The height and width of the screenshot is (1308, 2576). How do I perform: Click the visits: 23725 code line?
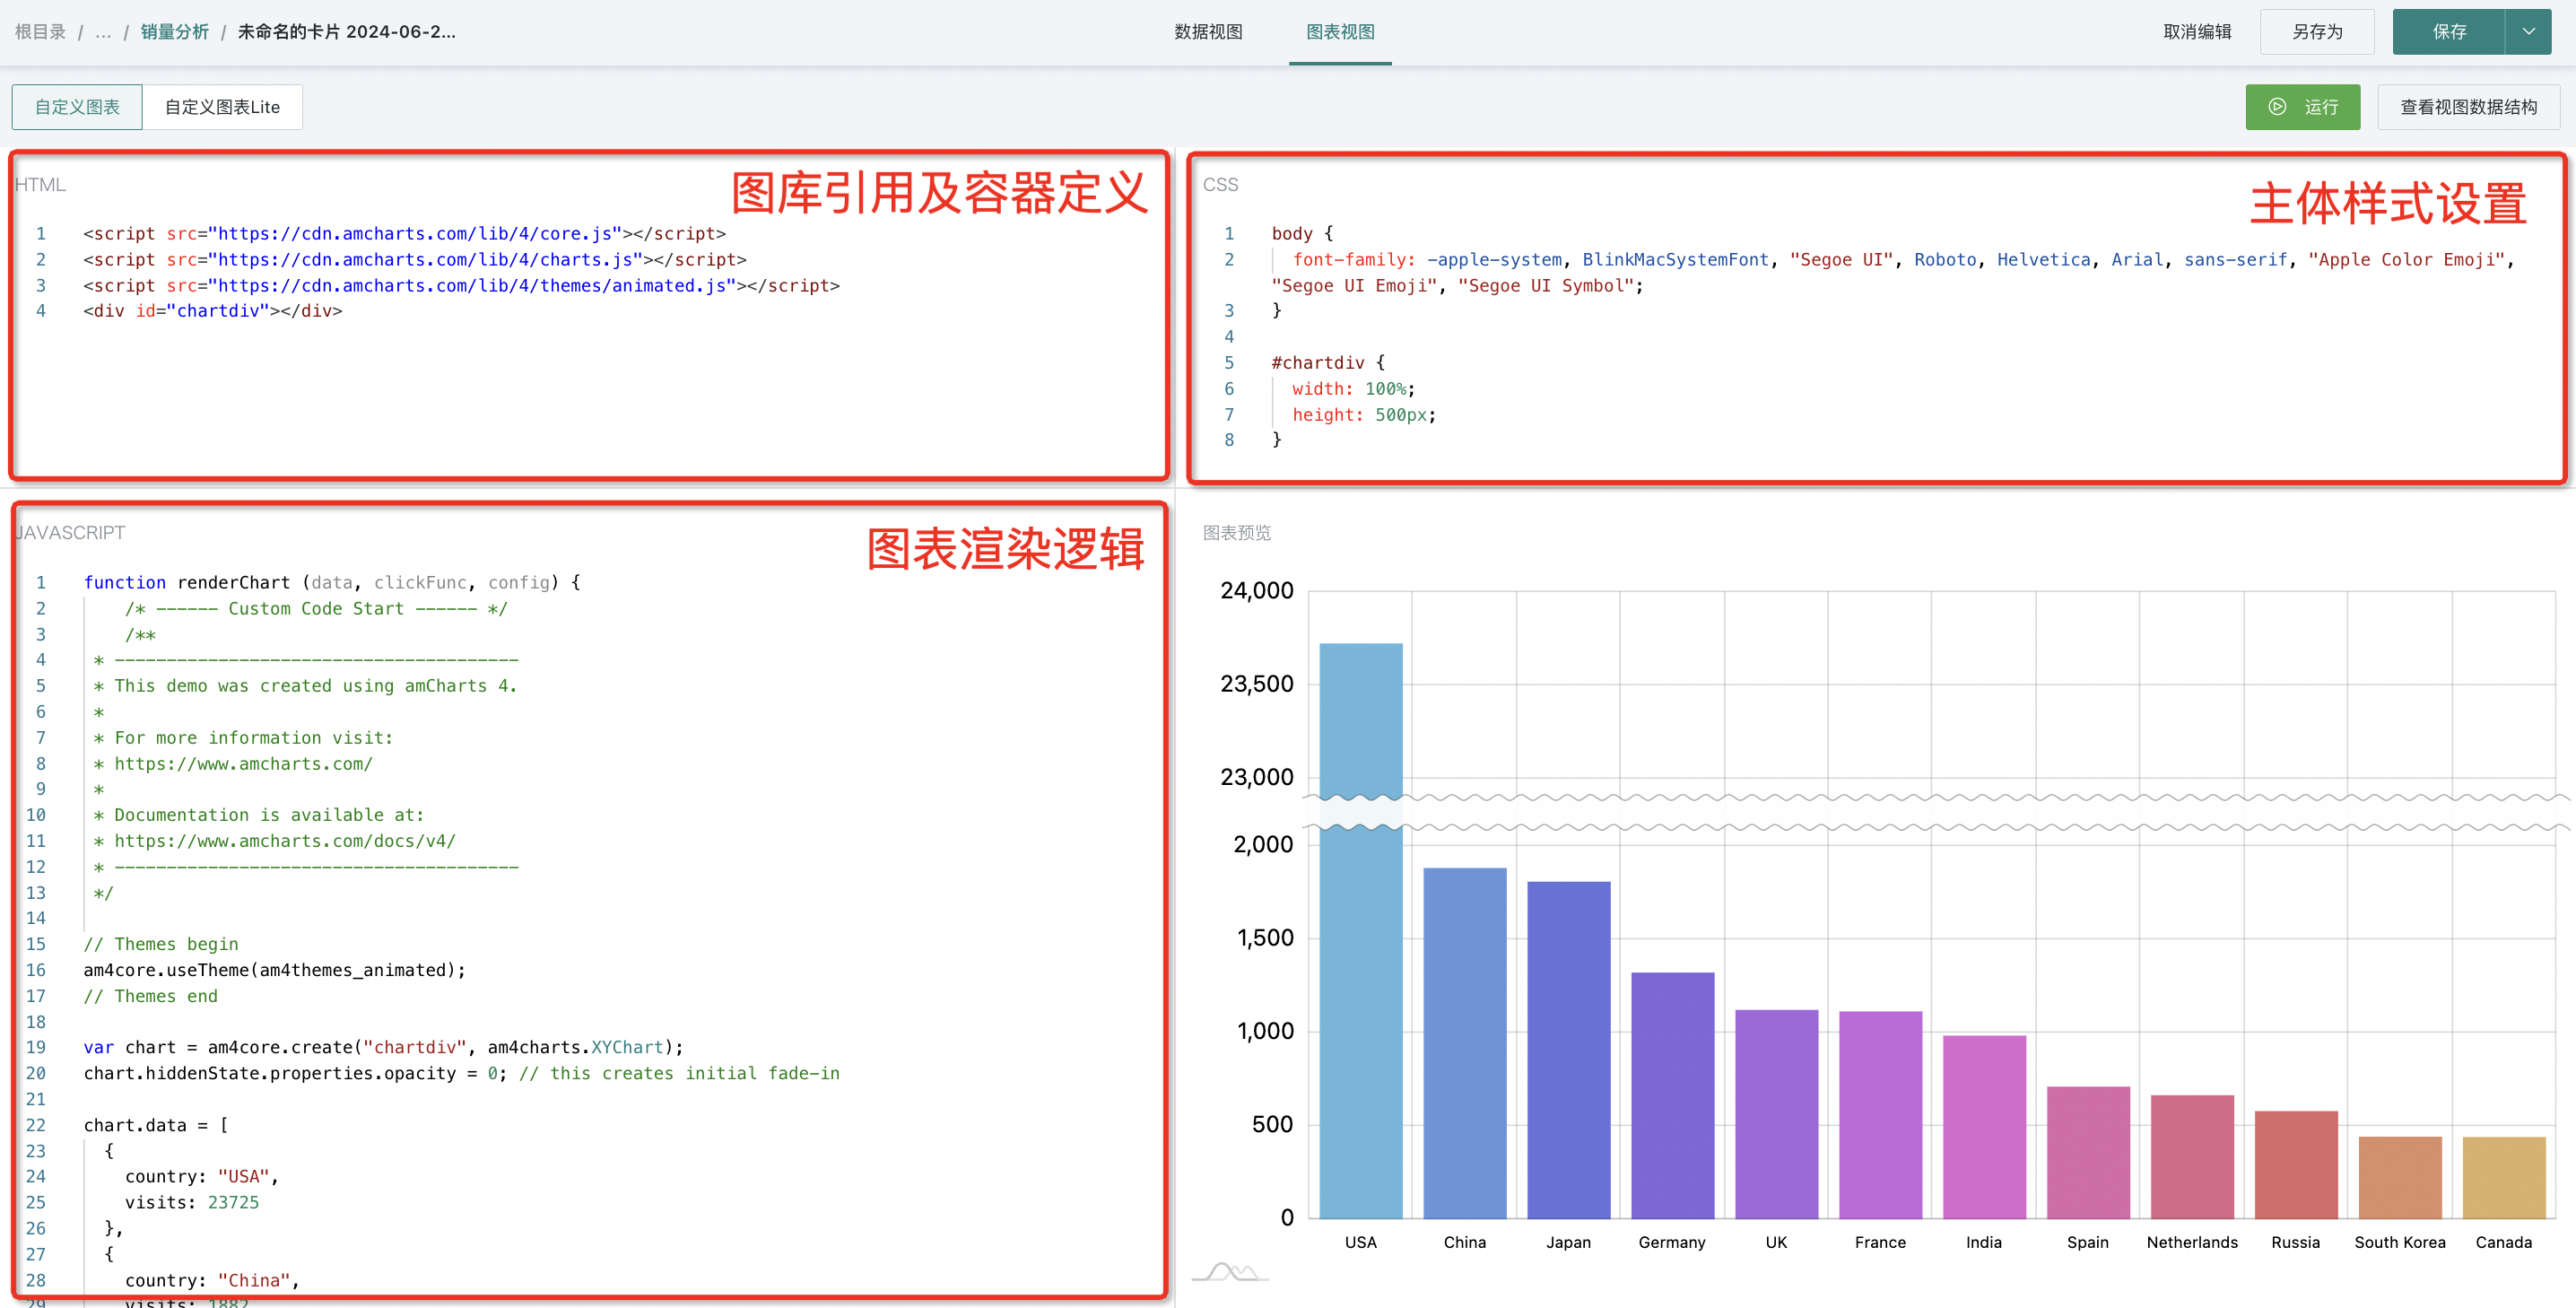pos(191,1202)
